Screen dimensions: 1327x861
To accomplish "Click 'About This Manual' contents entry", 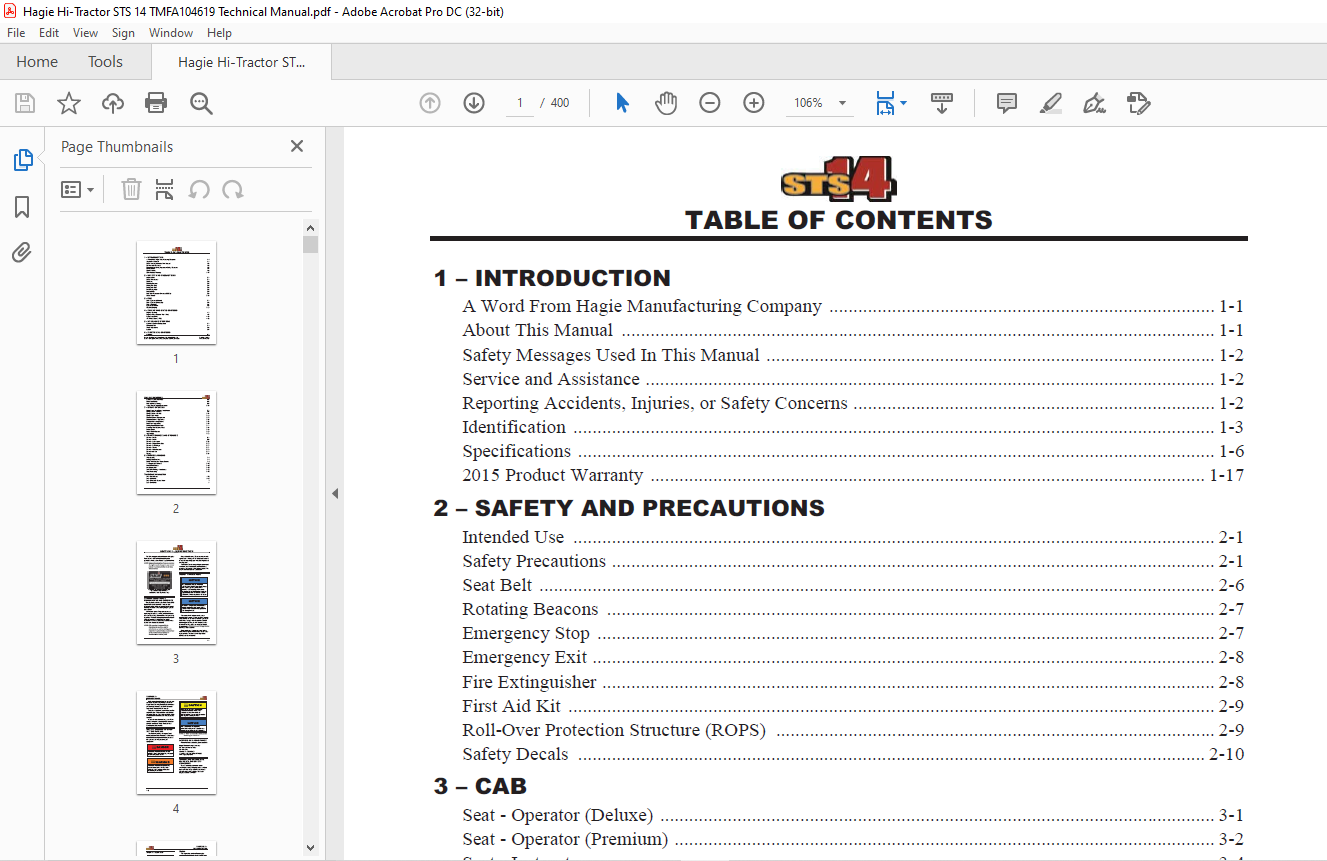I will 538,330.
